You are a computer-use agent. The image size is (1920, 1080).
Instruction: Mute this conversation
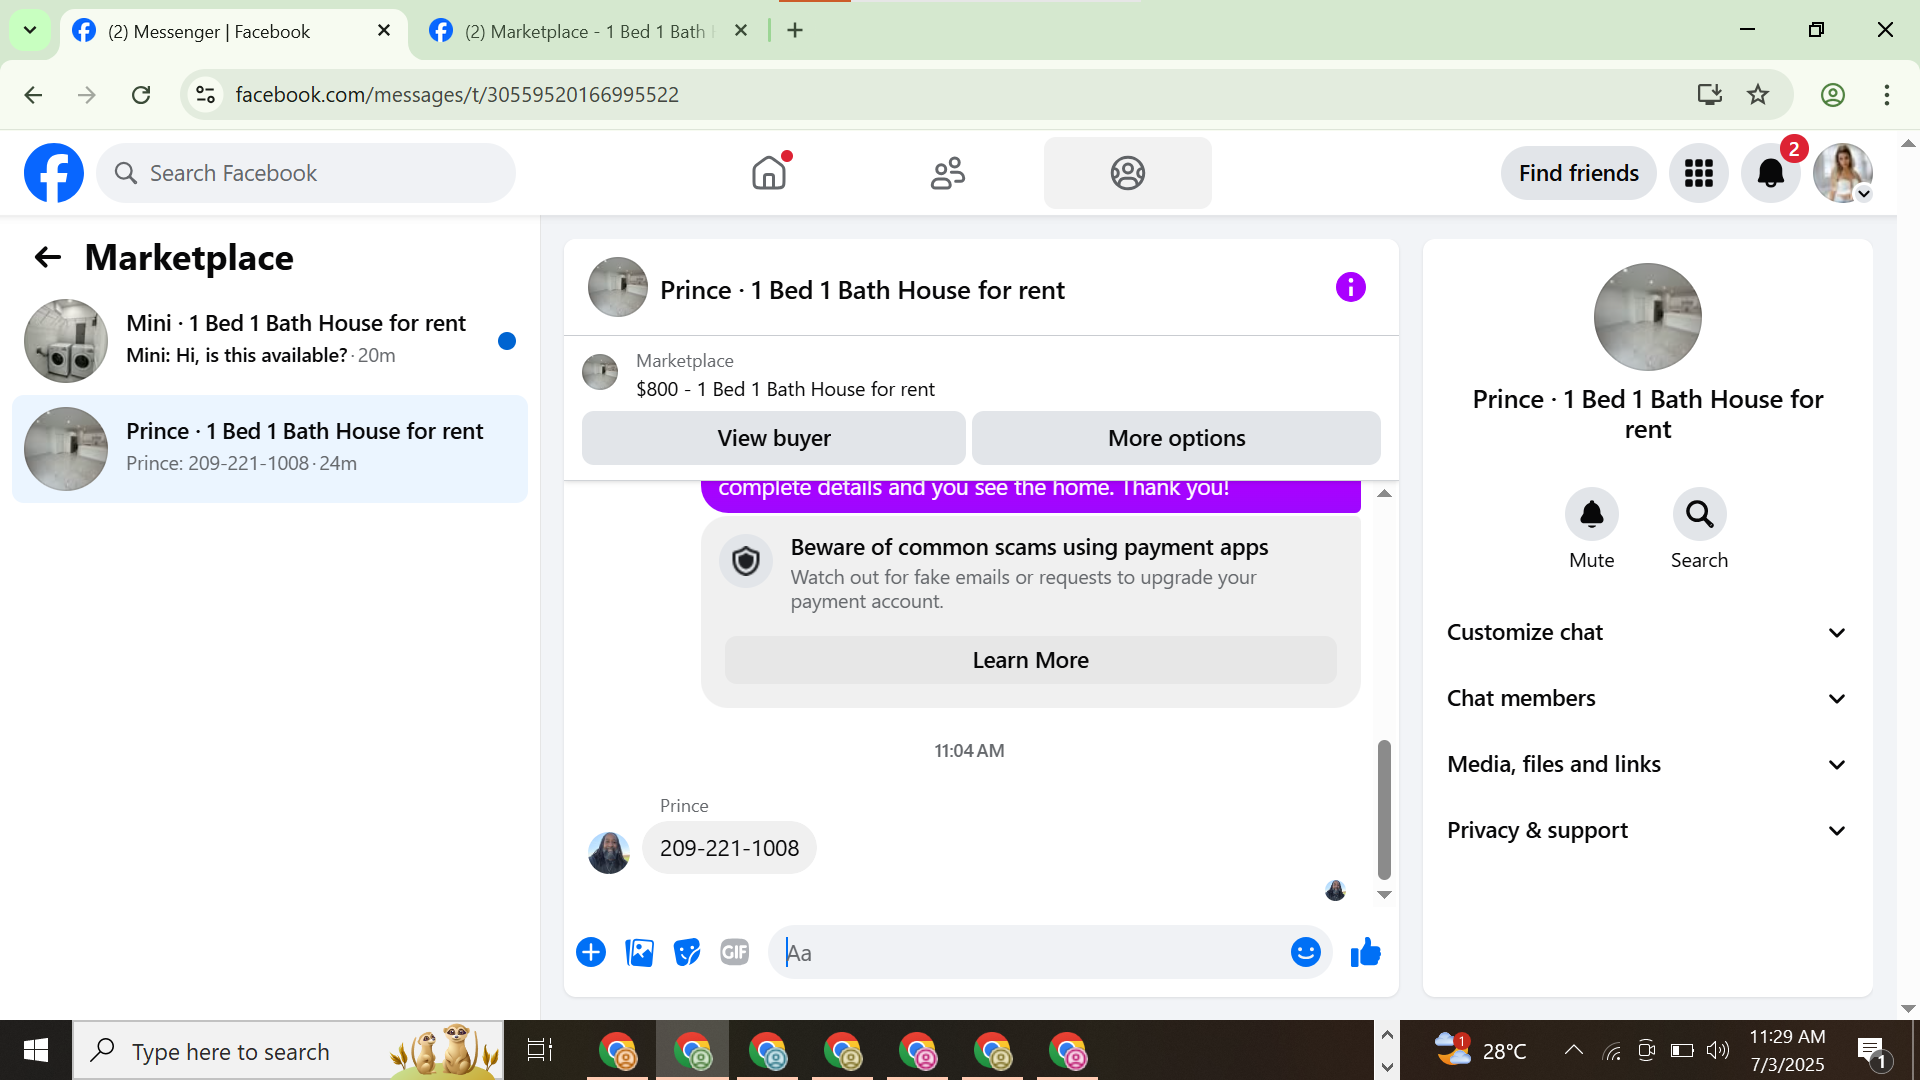[x=1591, y=515]
